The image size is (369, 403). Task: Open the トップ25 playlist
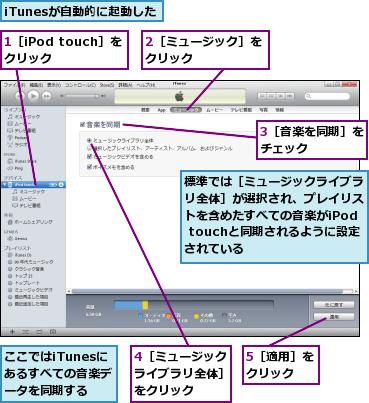19,276
